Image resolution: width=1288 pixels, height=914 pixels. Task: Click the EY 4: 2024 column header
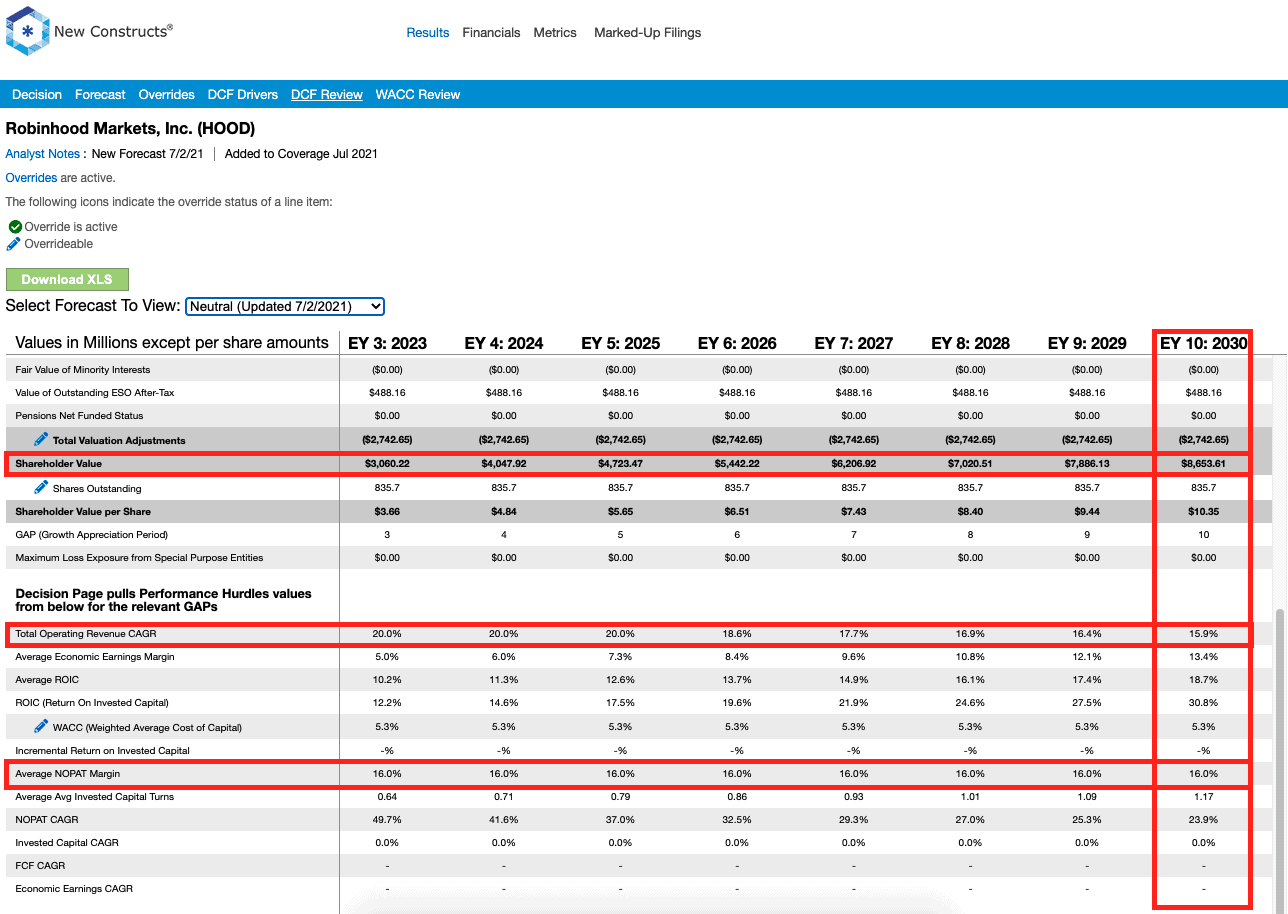point(504,343)
